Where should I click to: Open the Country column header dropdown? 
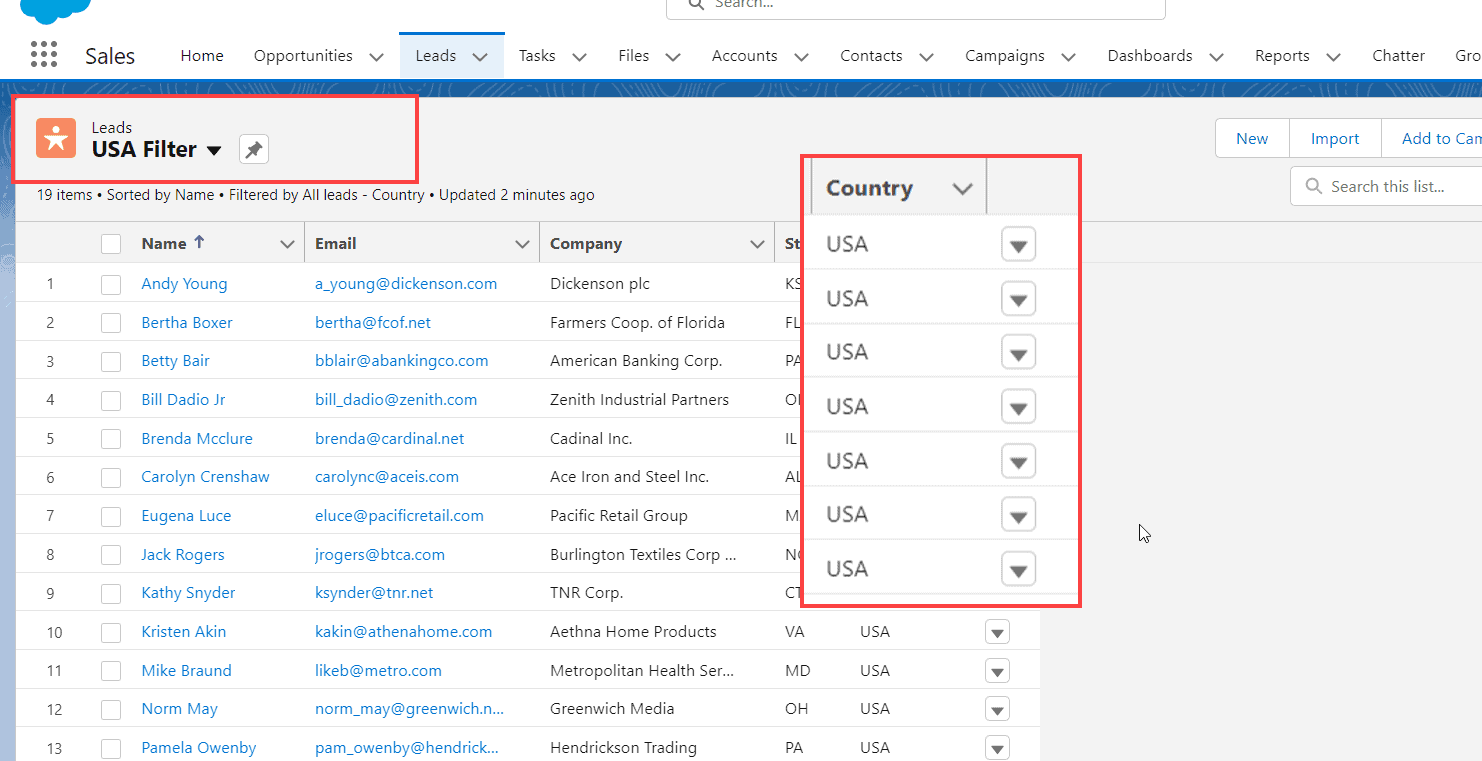click(x=962, y=186)
